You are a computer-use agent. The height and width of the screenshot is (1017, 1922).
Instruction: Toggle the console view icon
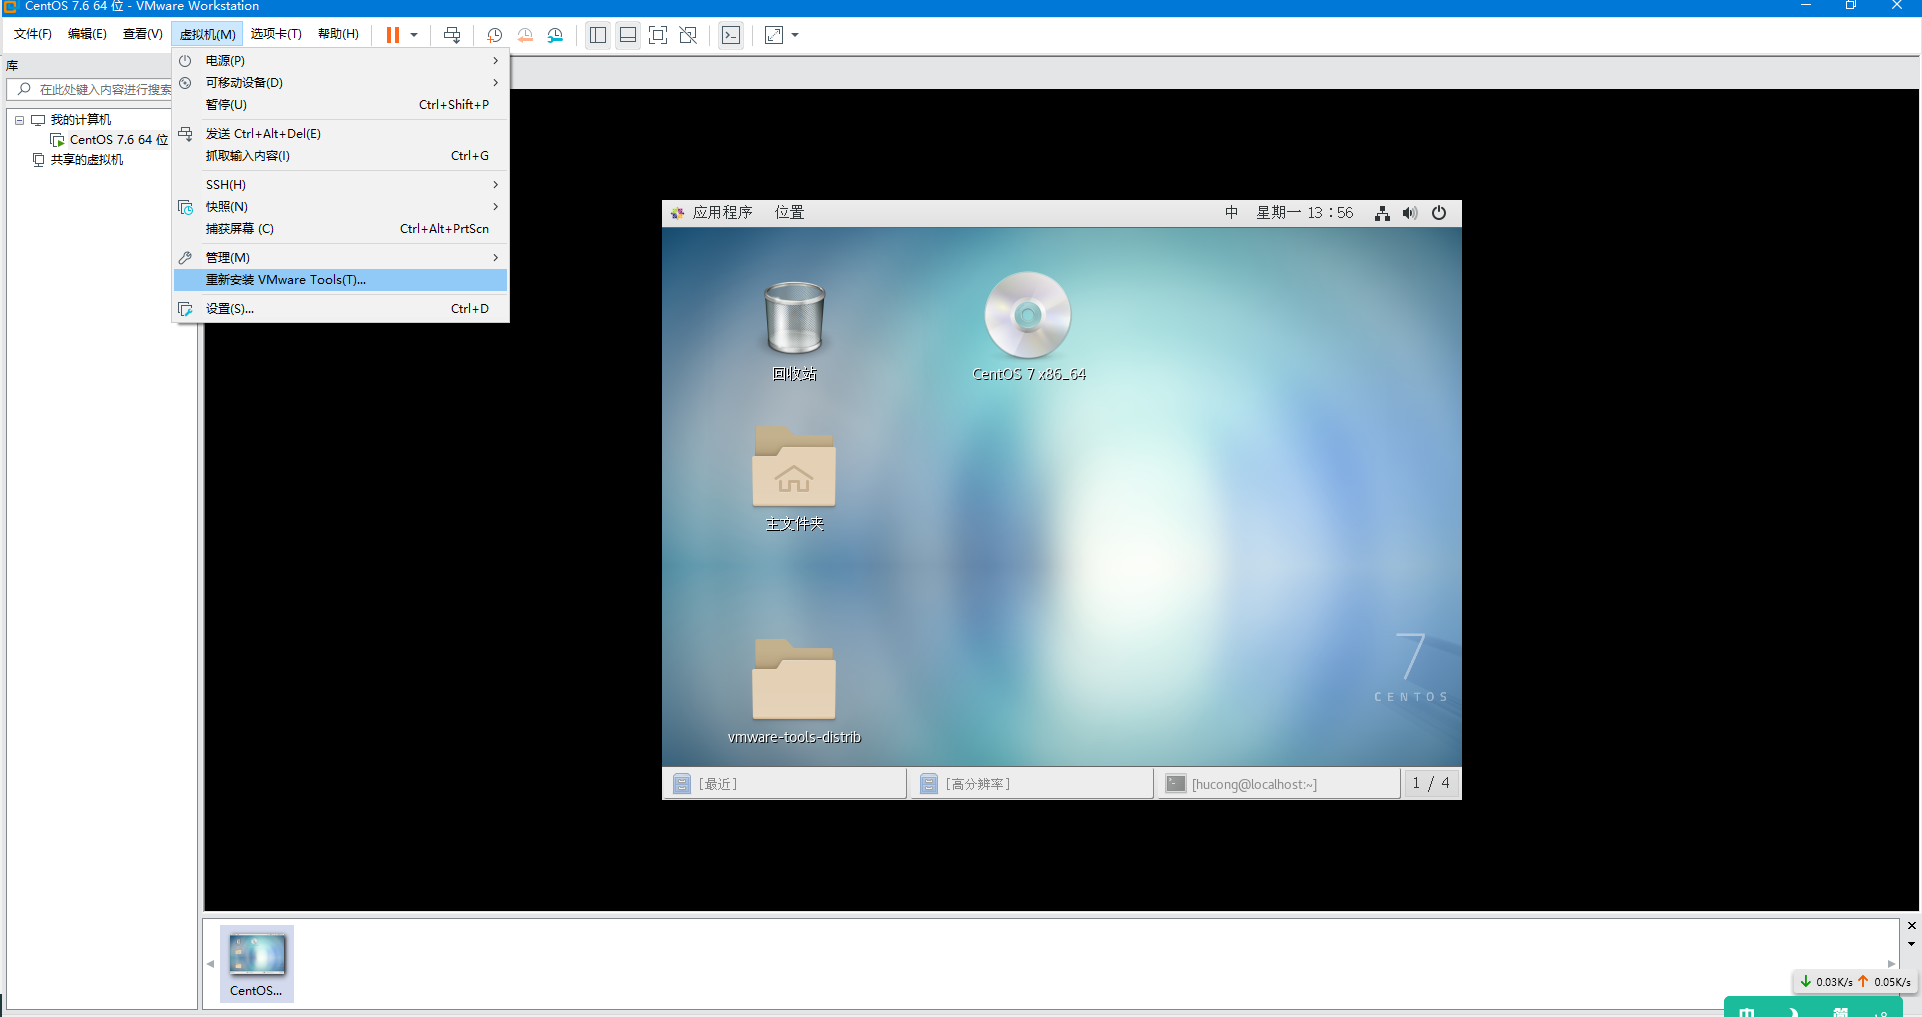pos(731,35)
